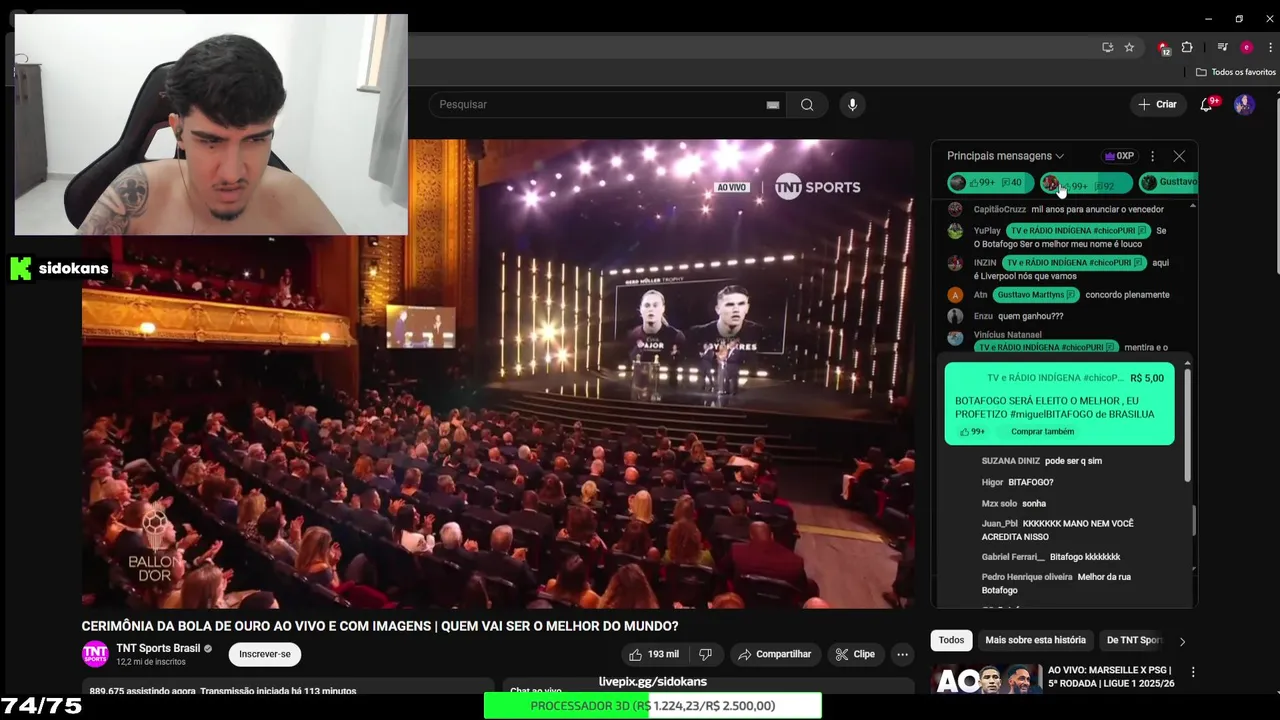
Task: Click the R$ 5,00 Super Chat amount
Action: point(1147,378)
